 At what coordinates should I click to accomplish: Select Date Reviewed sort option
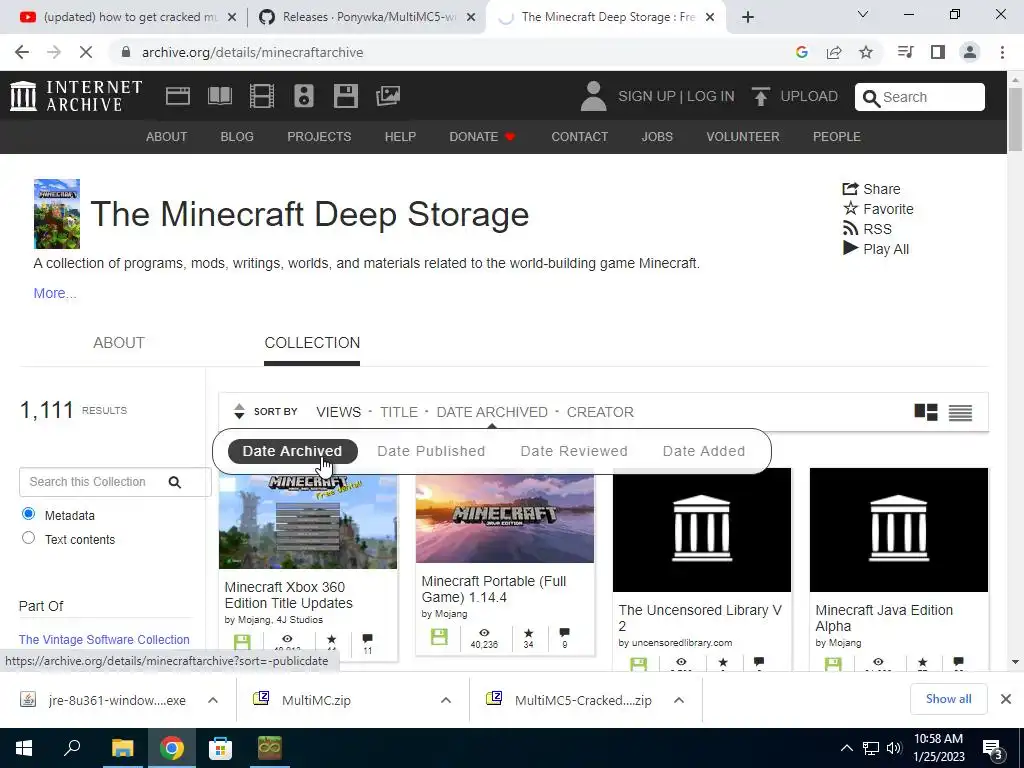point(574,451)
